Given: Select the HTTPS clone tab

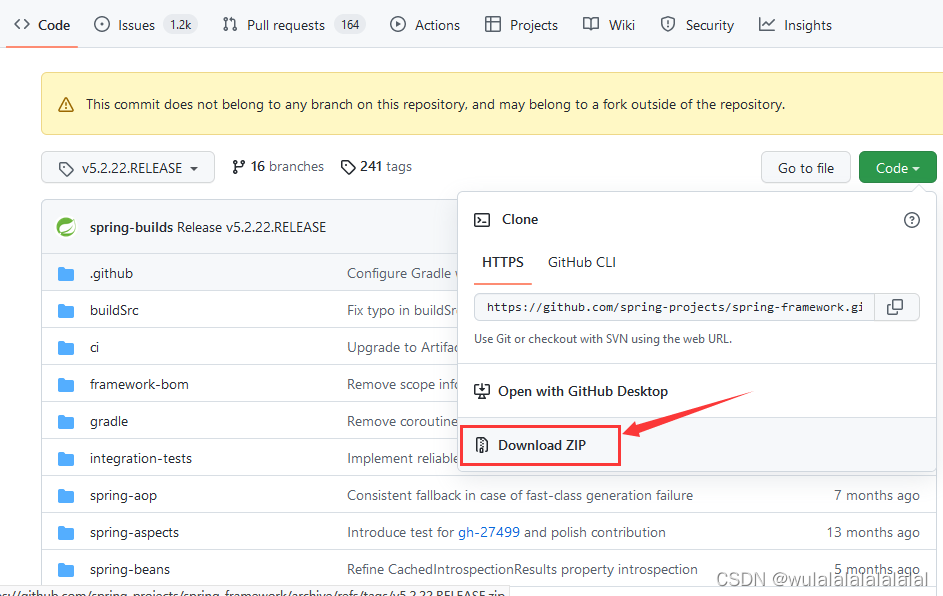Looking at the screenshot, I should point(503,263).
